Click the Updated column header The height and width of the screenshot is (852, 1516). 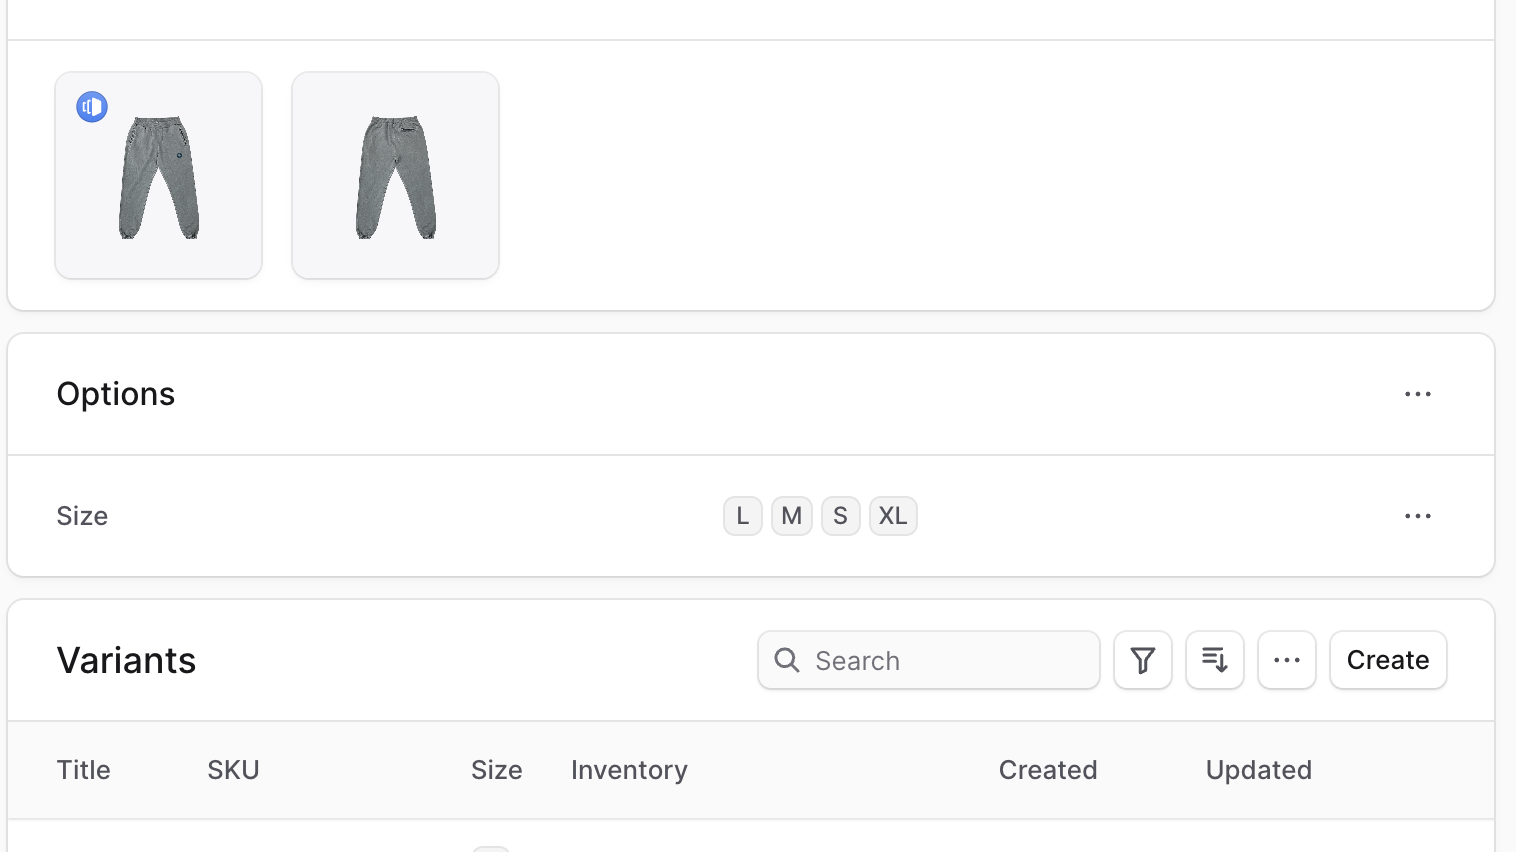pos(1259,770)
